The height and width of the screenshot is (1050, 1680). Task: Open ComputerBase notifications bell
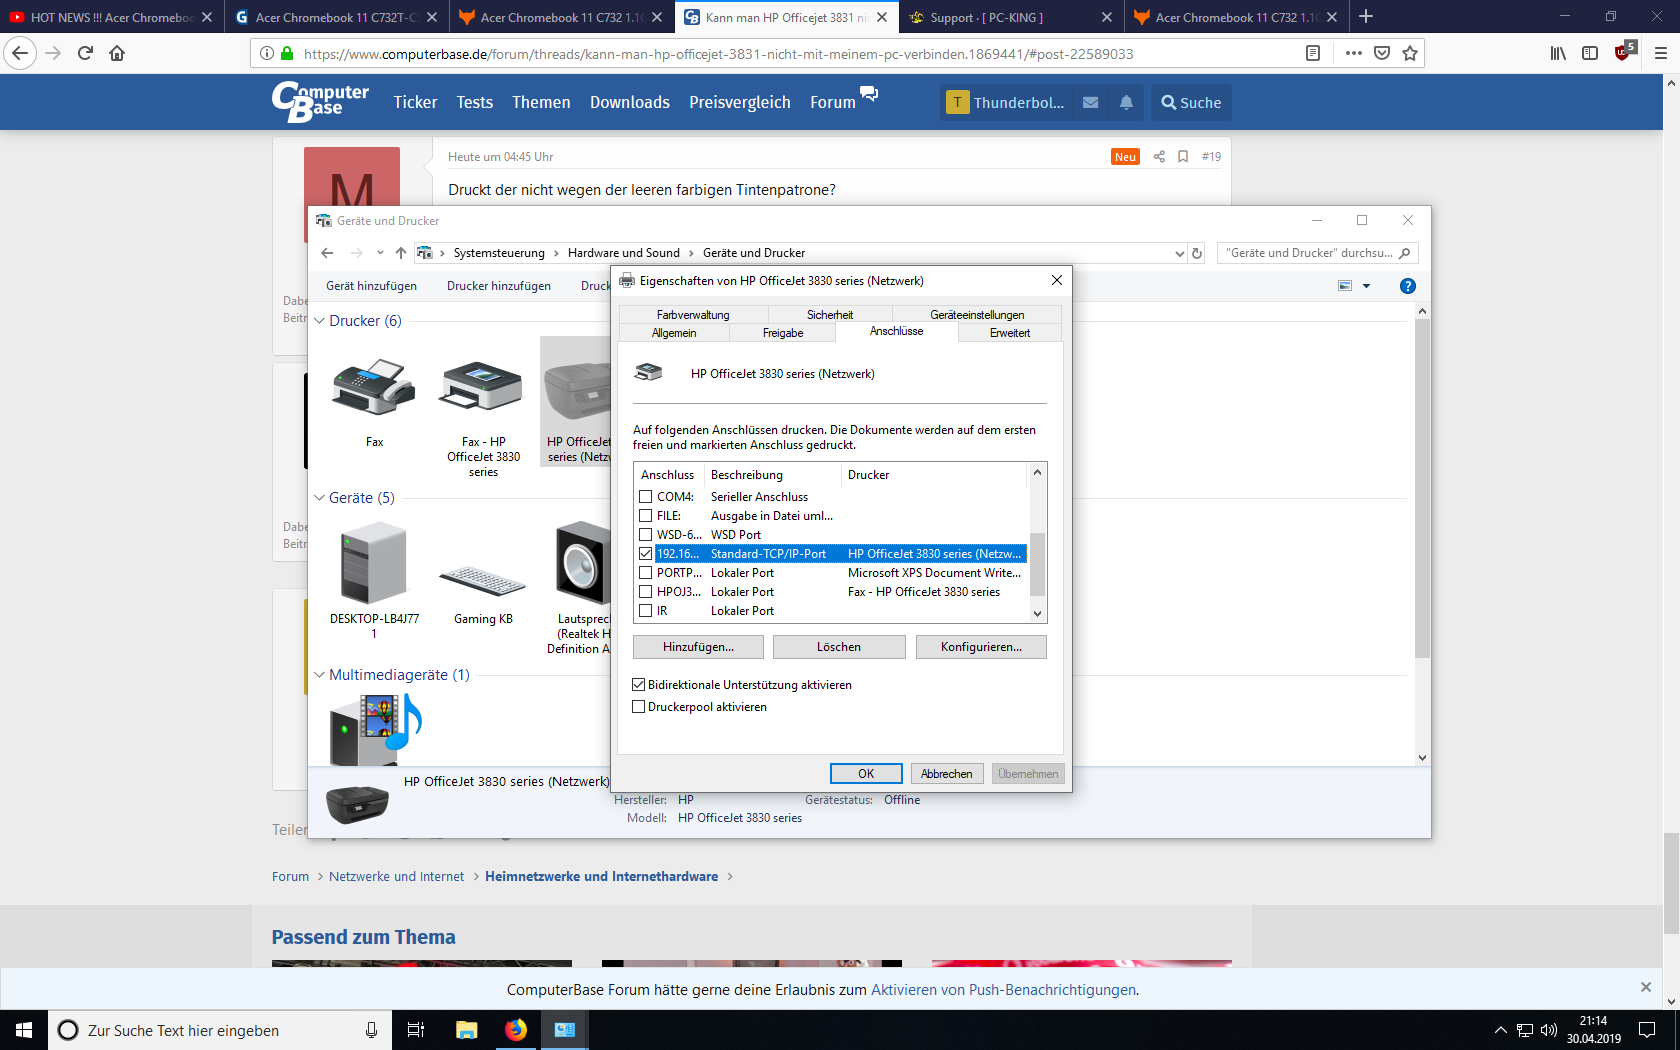click(x=1126, y=102)
